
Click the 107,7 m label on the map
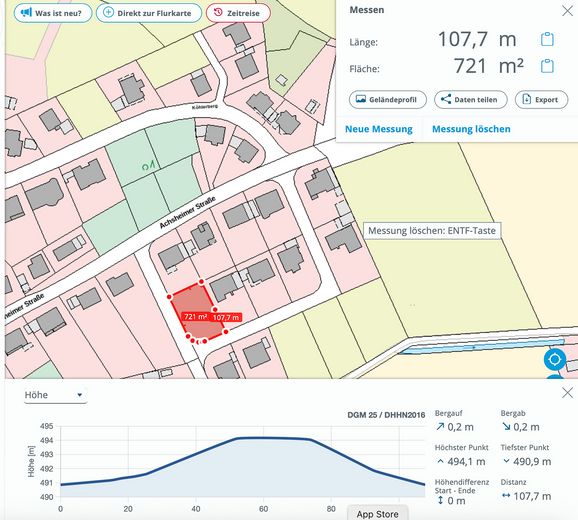click(x=226, y=317)
